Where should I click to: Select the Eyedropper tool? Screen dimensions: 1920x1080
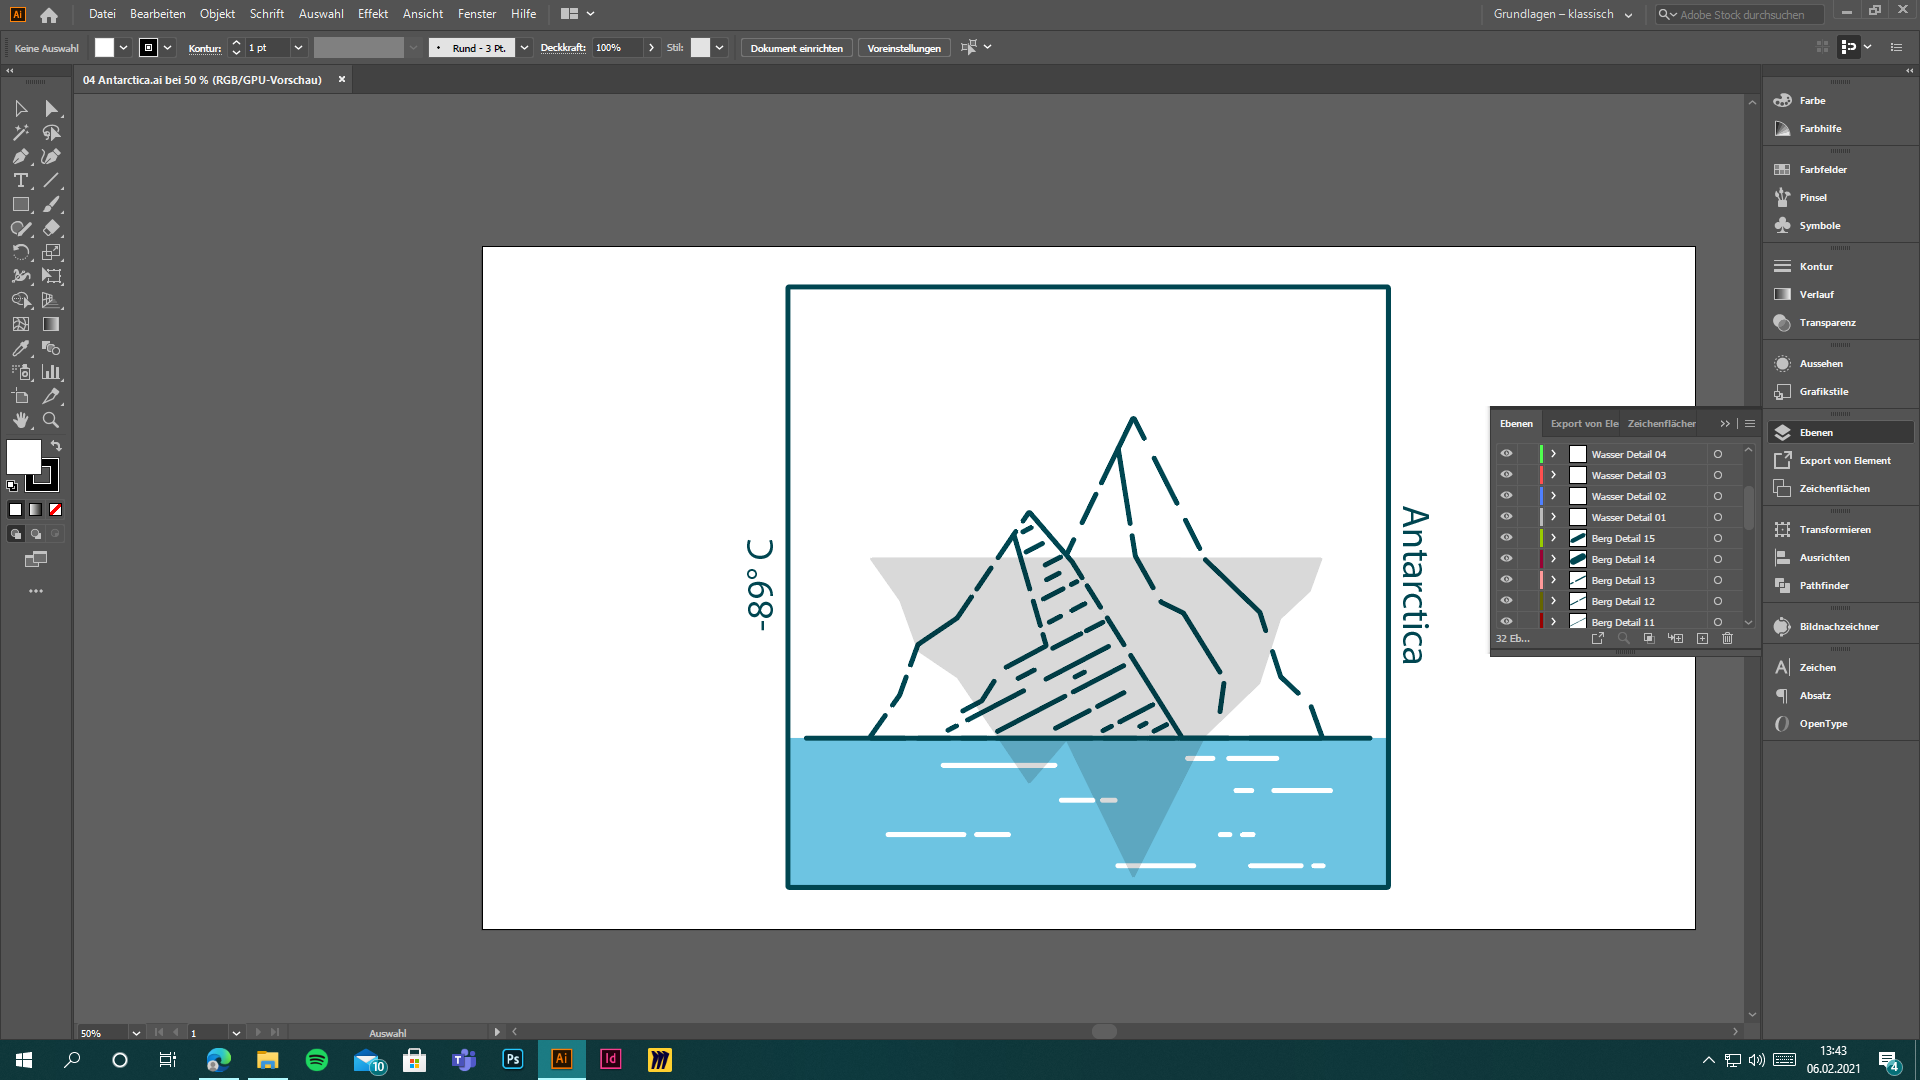[x=21, y=348]
